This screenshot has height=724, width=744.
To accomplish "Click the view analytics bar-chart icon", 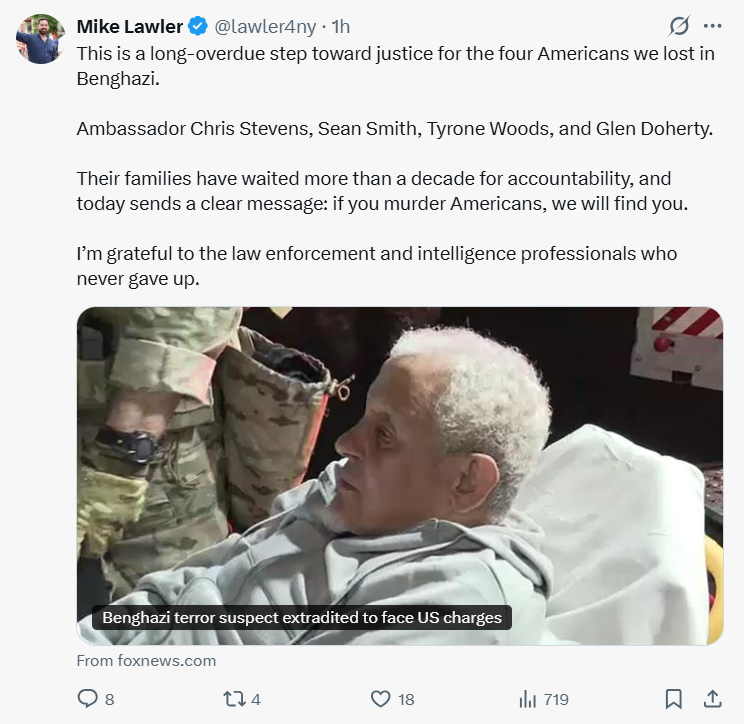I will tap(527, 699).
